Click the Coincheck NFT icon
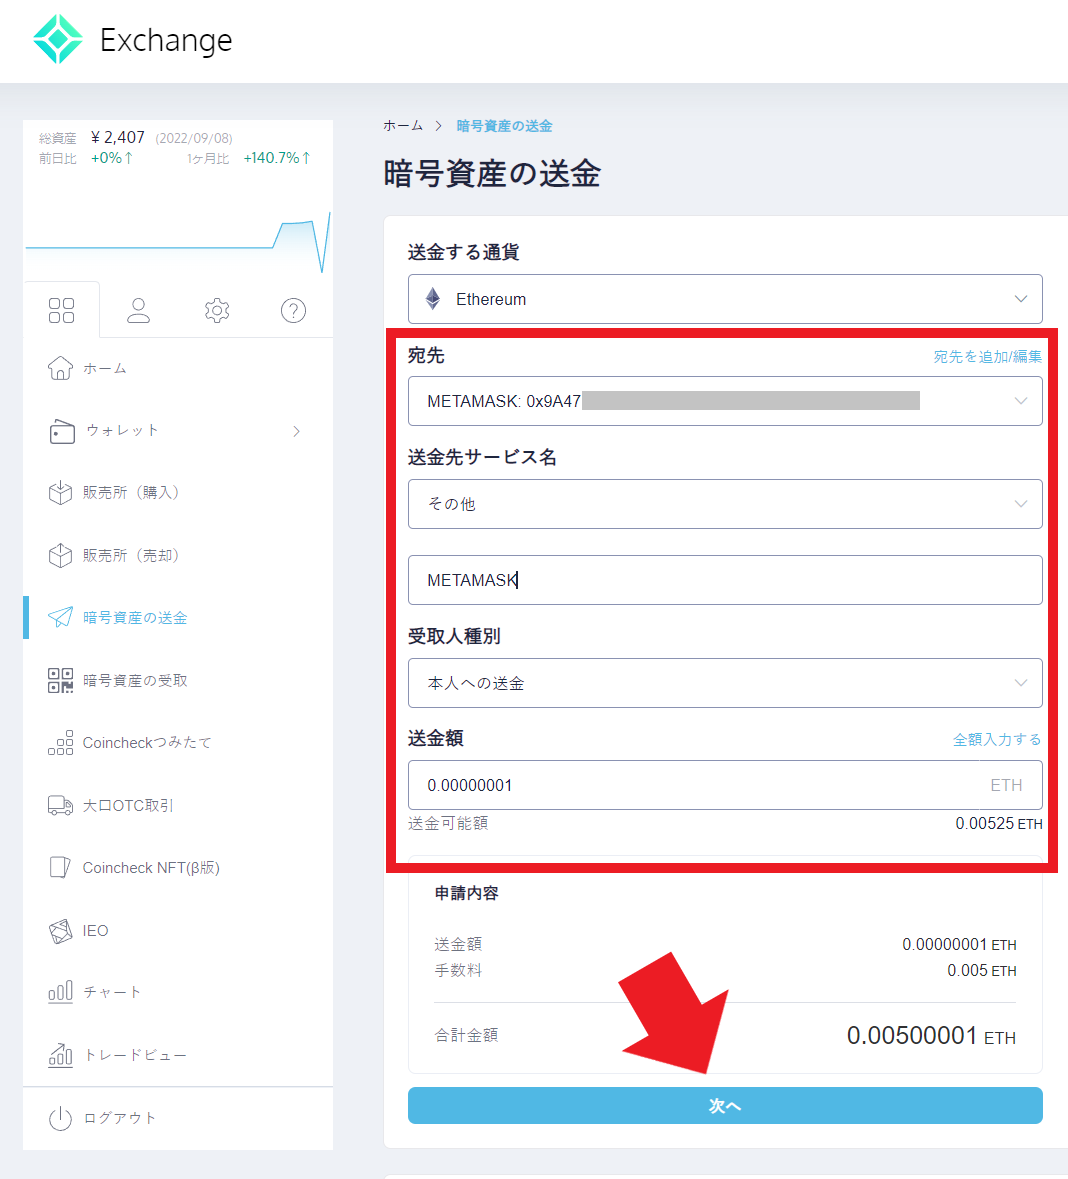 (60, 868)
